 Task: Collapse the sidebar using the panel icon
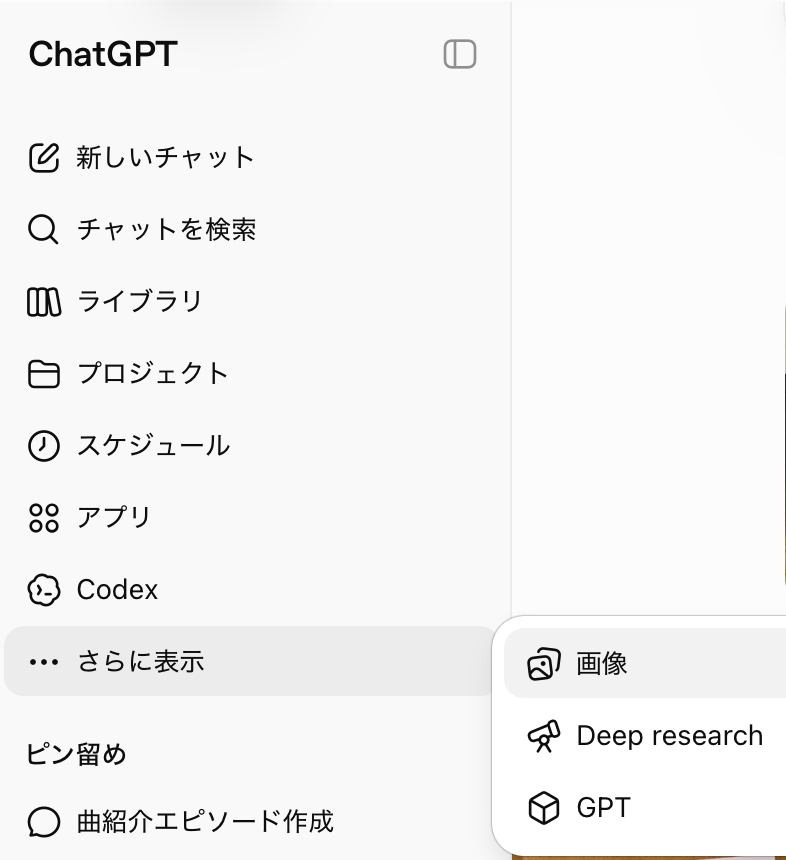(460, 54)
